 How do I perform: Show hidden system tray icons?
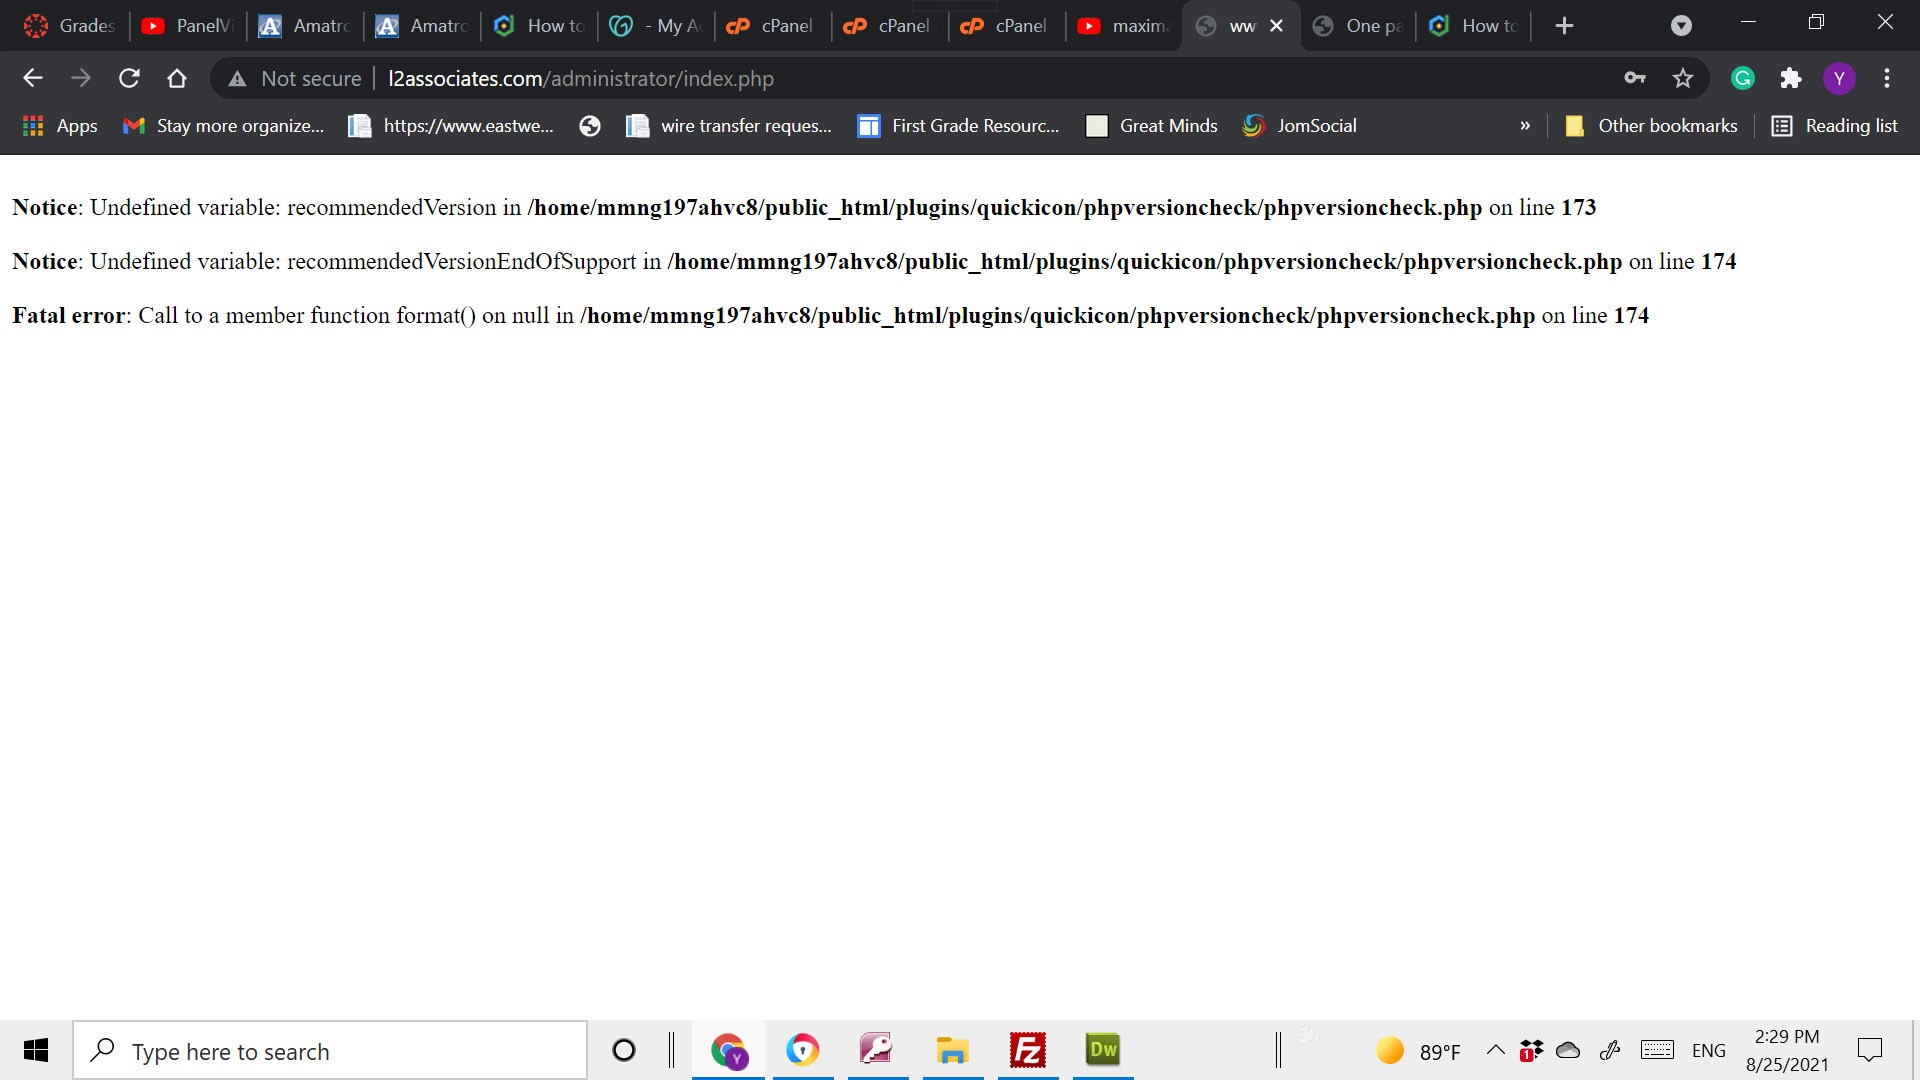[1495, 1050]
